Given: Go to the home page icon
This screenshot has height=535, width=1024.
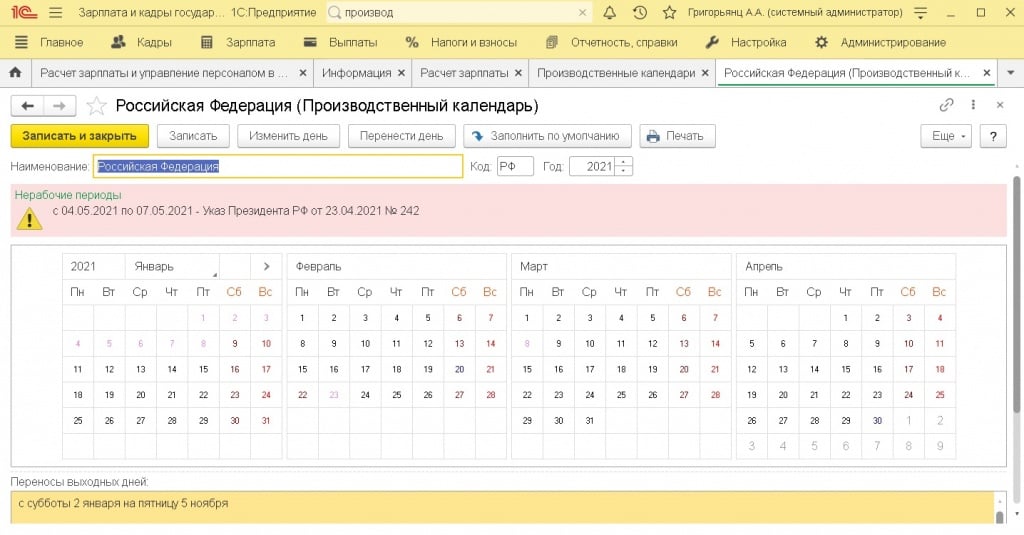Looking at the screenshot, I should 15,74.
